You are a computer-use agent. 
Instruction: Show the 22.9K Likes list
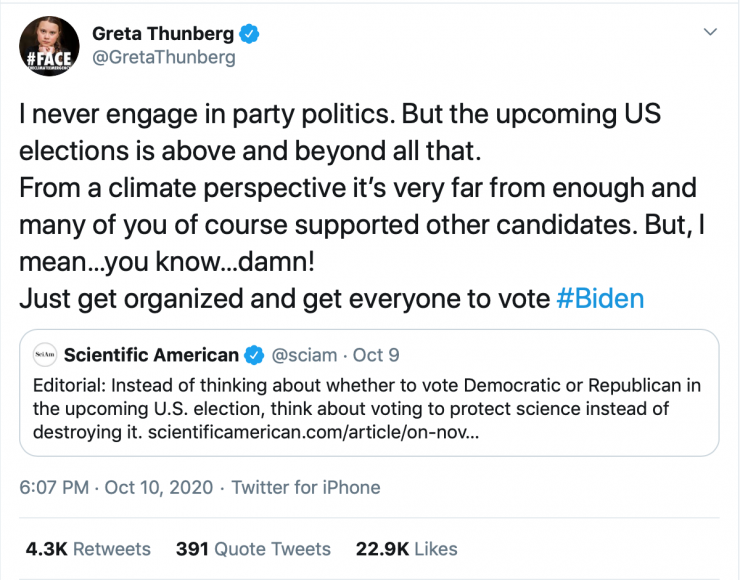point(406,548)
